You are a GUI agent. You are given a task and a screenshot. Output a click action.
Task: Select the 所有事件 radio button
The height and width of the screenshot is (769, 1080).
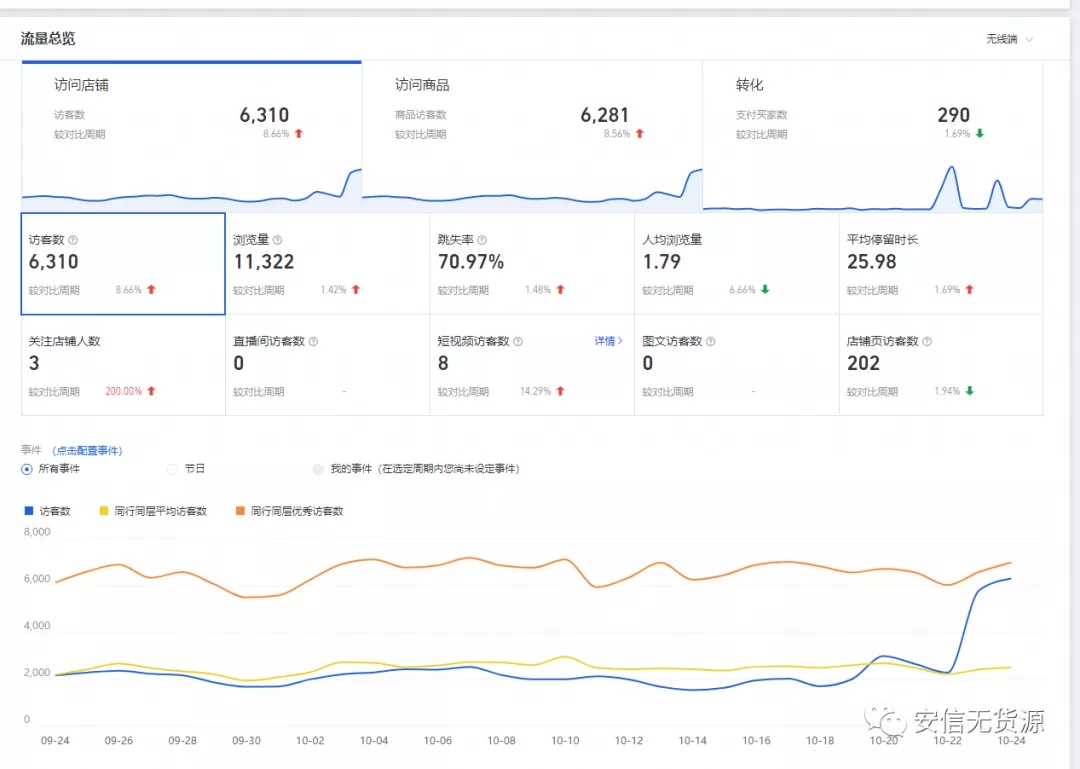27,469
